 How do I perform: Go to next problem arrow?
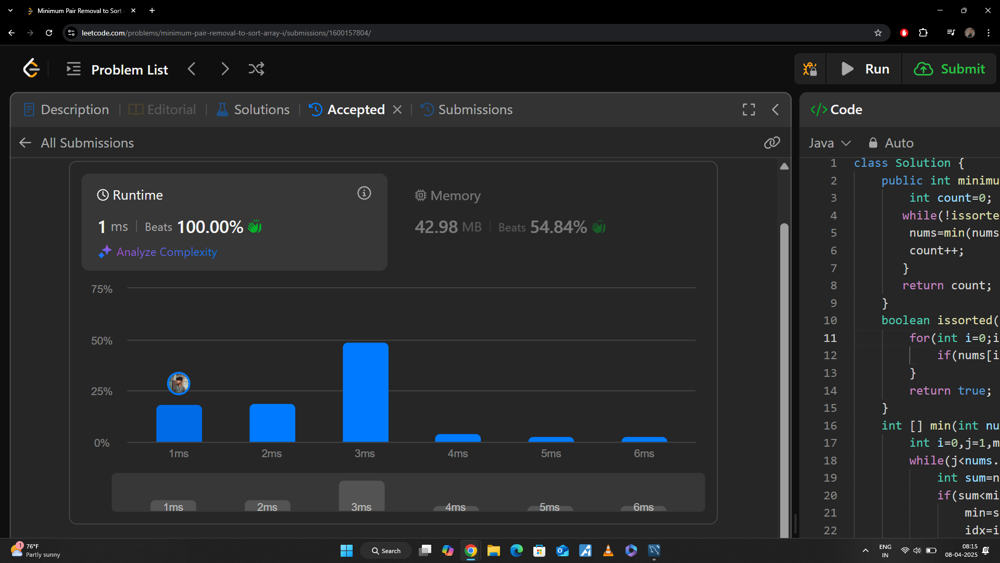(x=224, y=69)
